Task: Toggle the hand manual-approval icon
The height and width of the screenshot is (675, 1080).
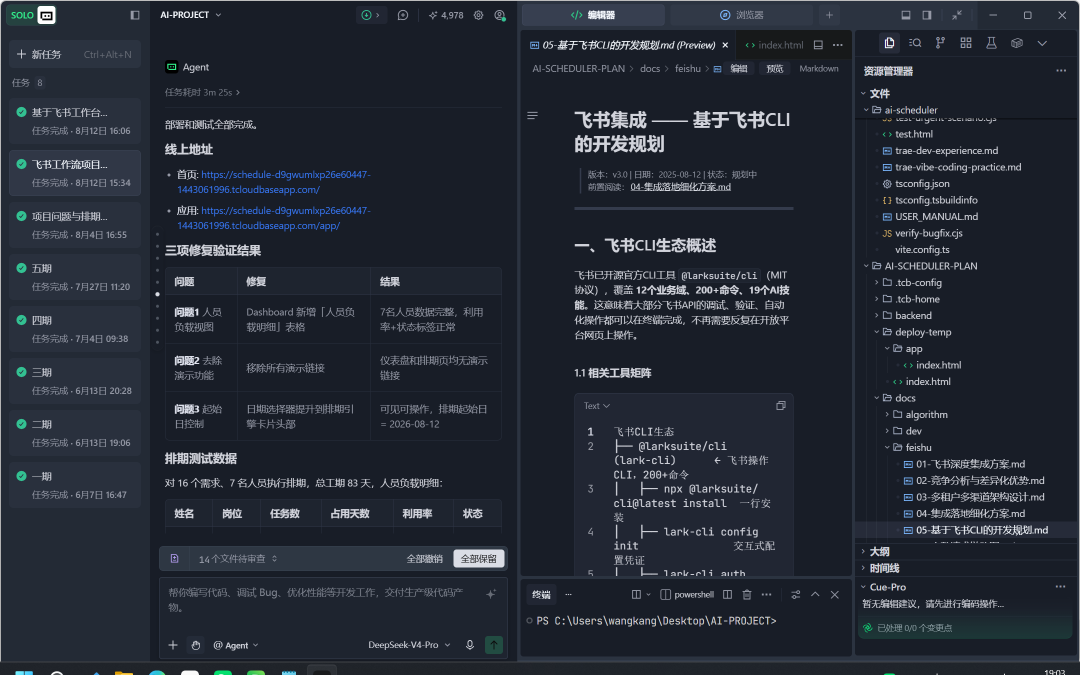Action: pyautogui.click(x=196, y=645)
